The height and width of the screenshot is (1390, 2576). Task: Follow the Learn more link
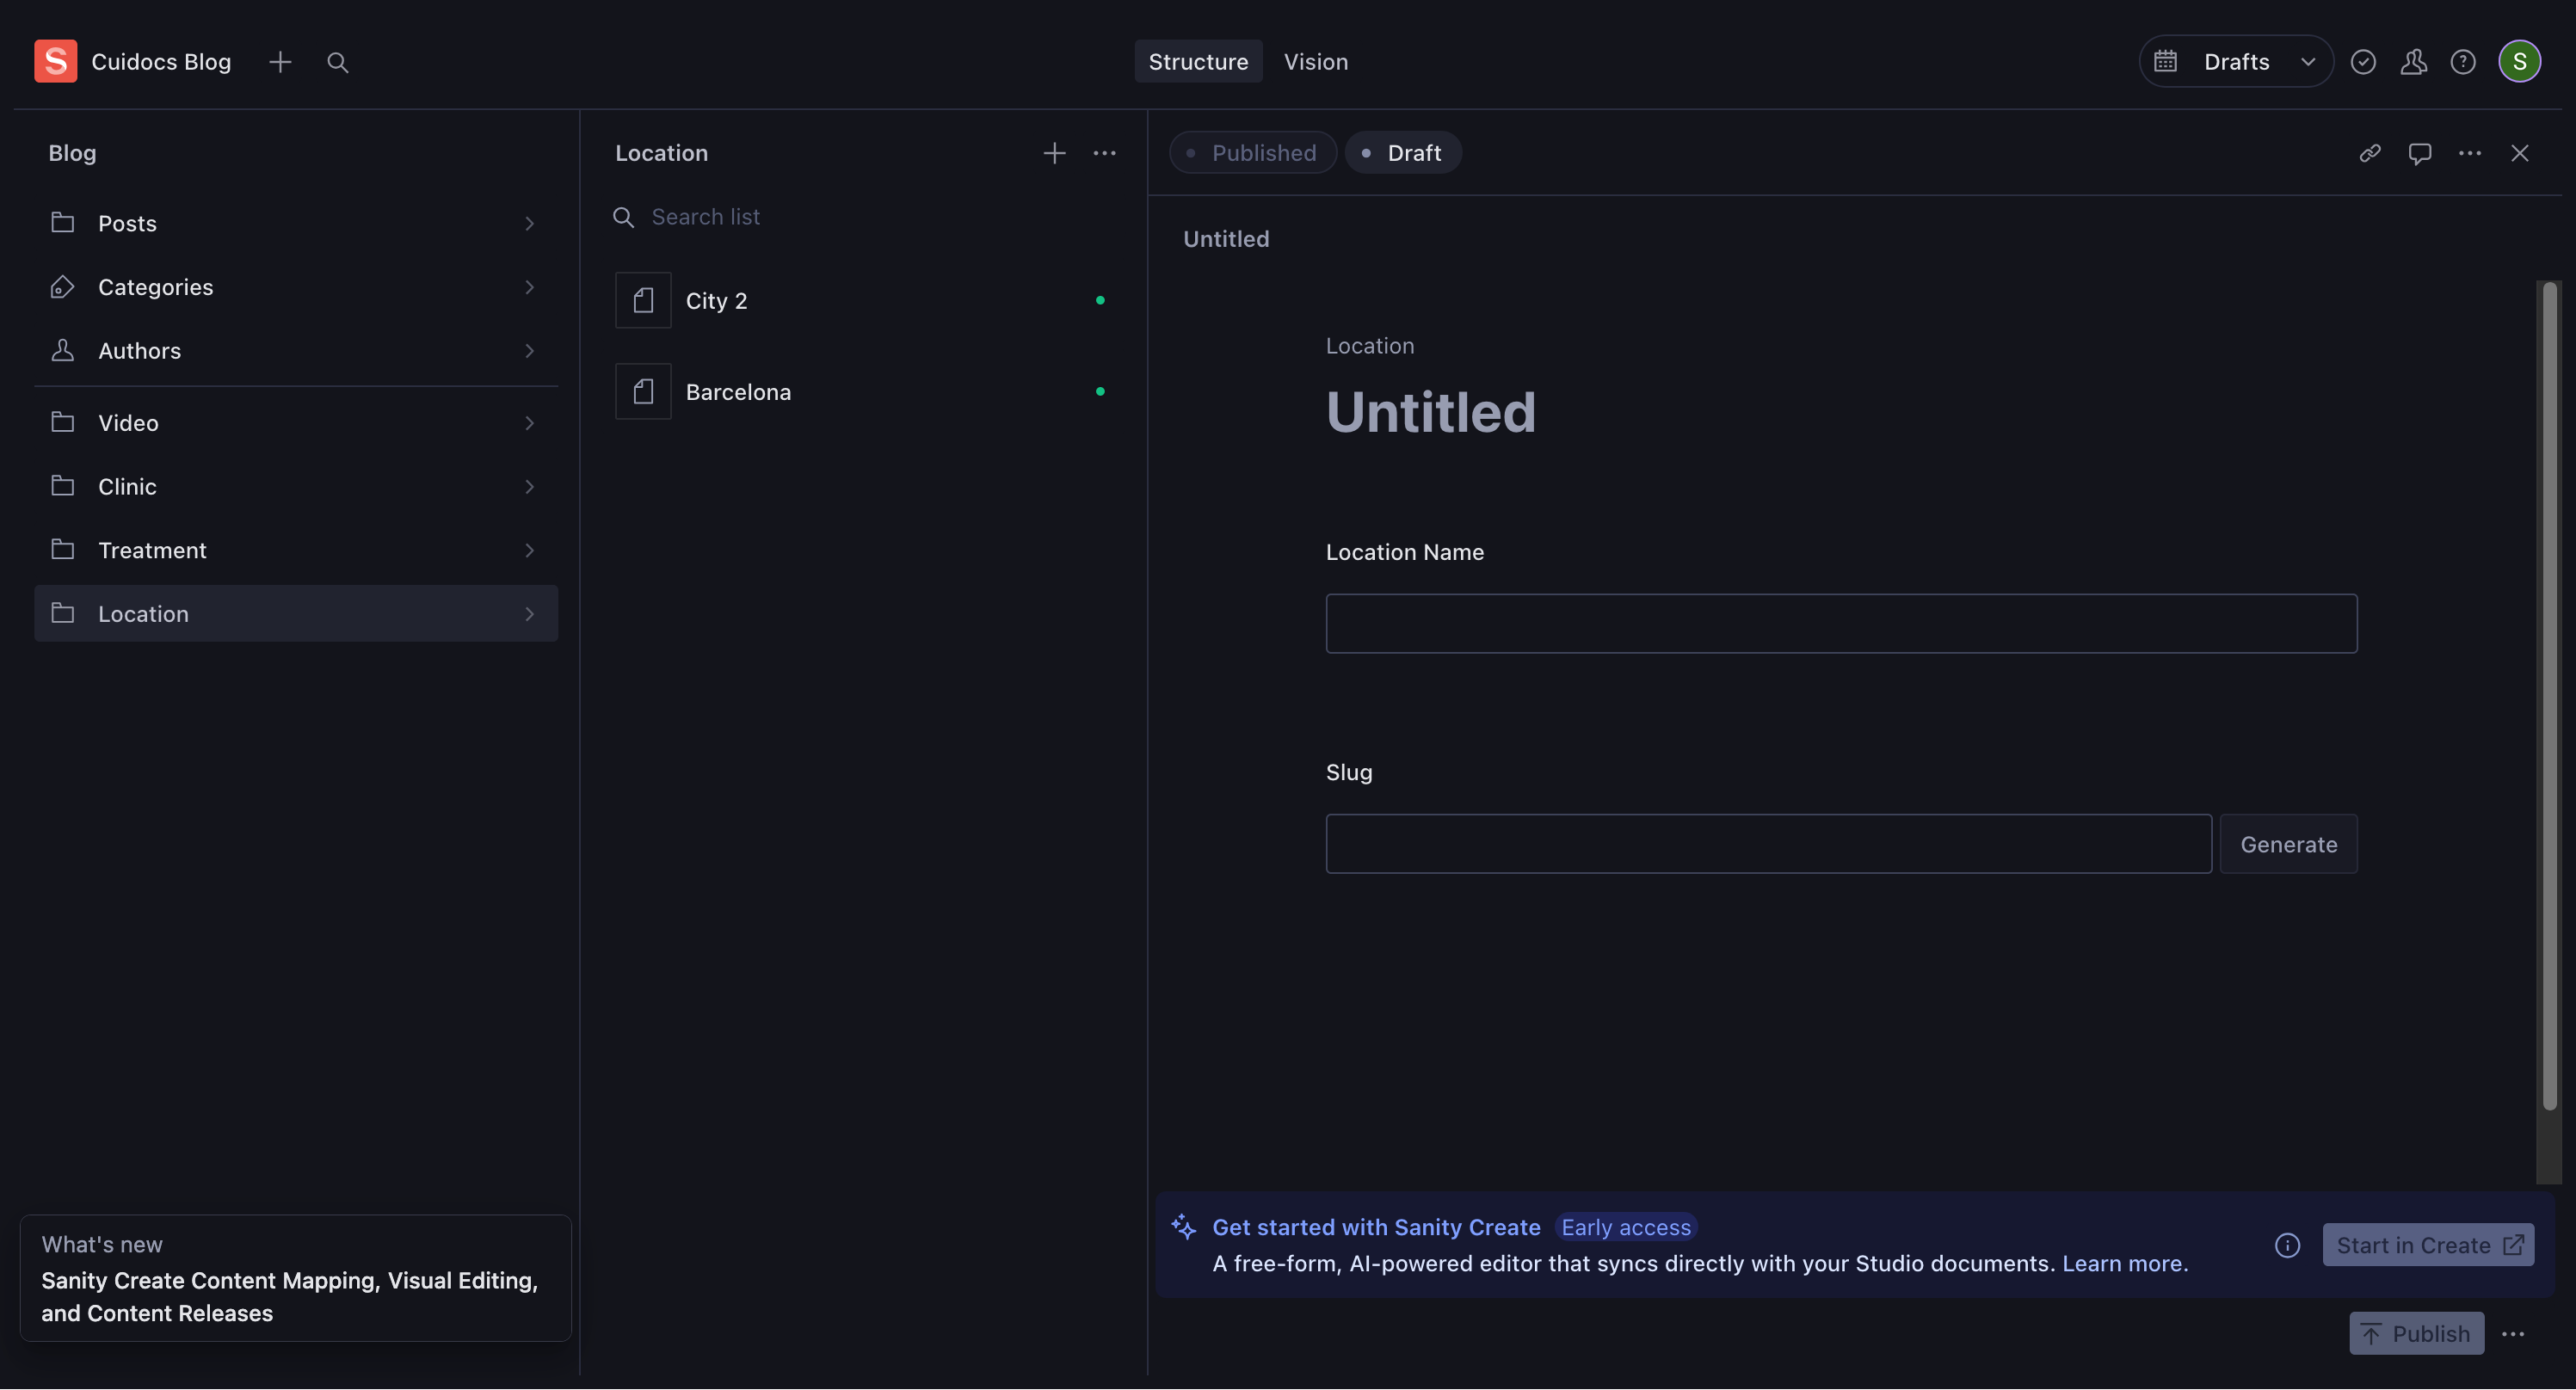click(x=2123, y=1264)
